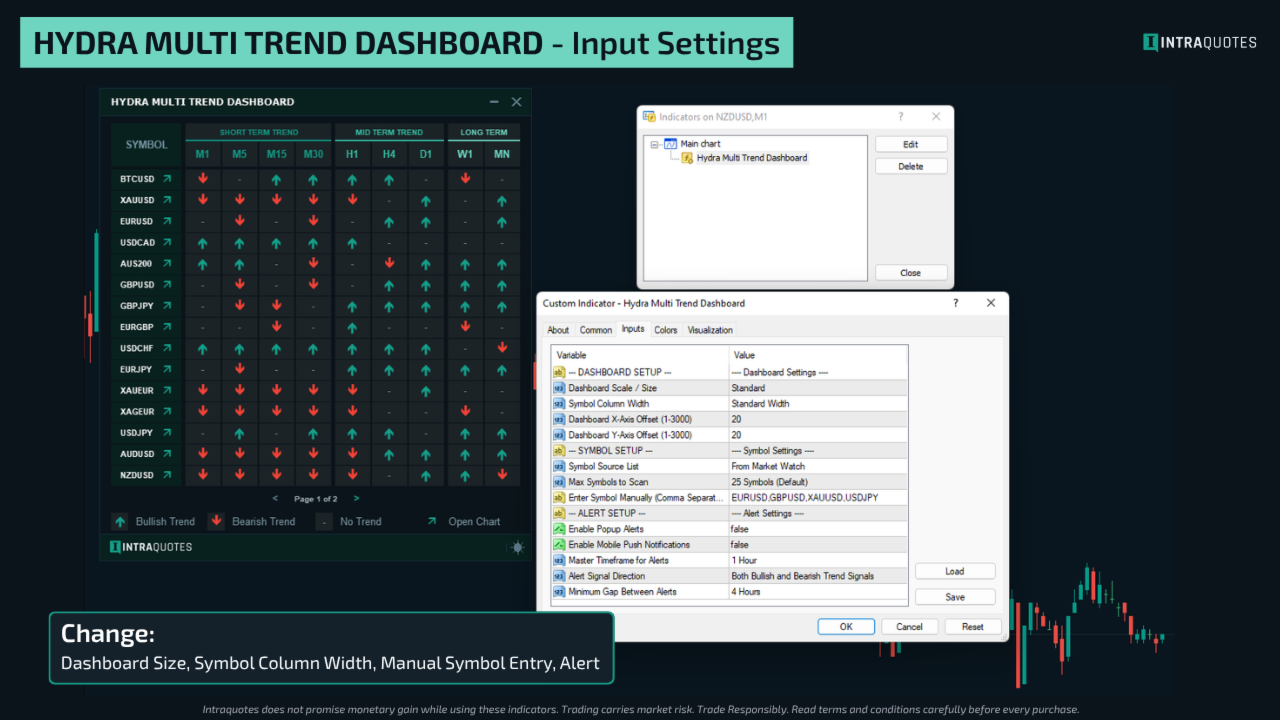1280x720 pixels.
Task: Open the XAUEUR chart using its arrow icon
Action: point(167,390)
